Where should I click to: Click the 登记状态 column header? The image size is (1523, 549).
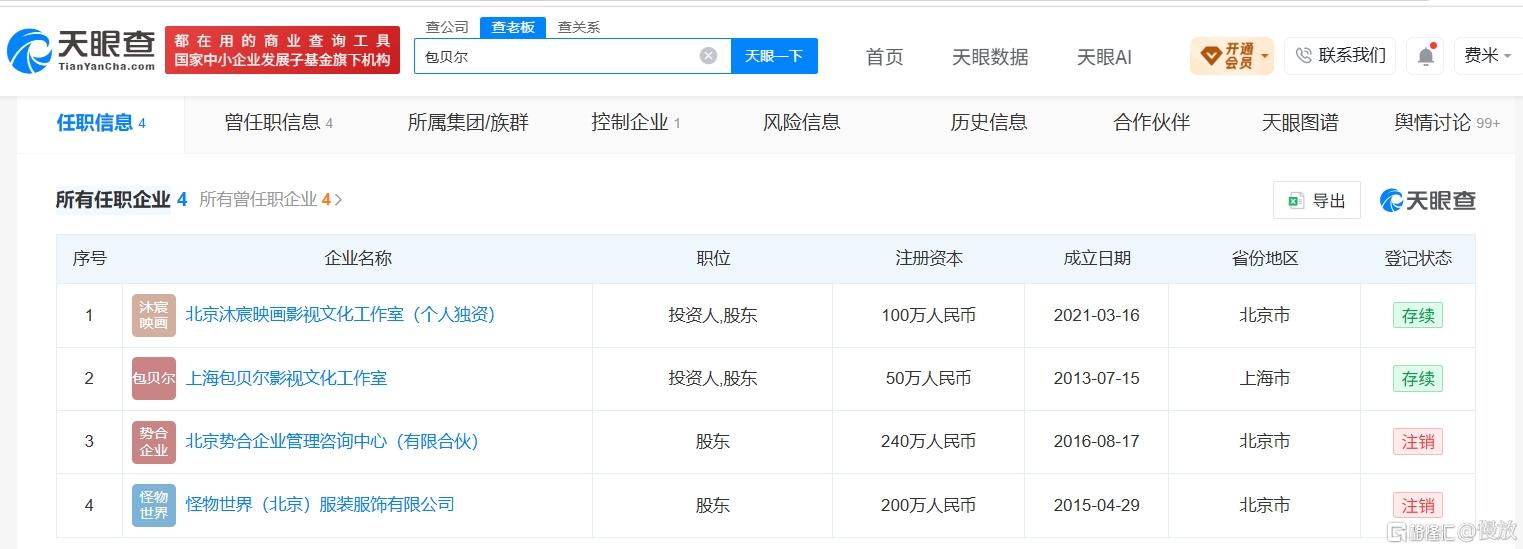pyautogui.click(x=1417, y=258)
